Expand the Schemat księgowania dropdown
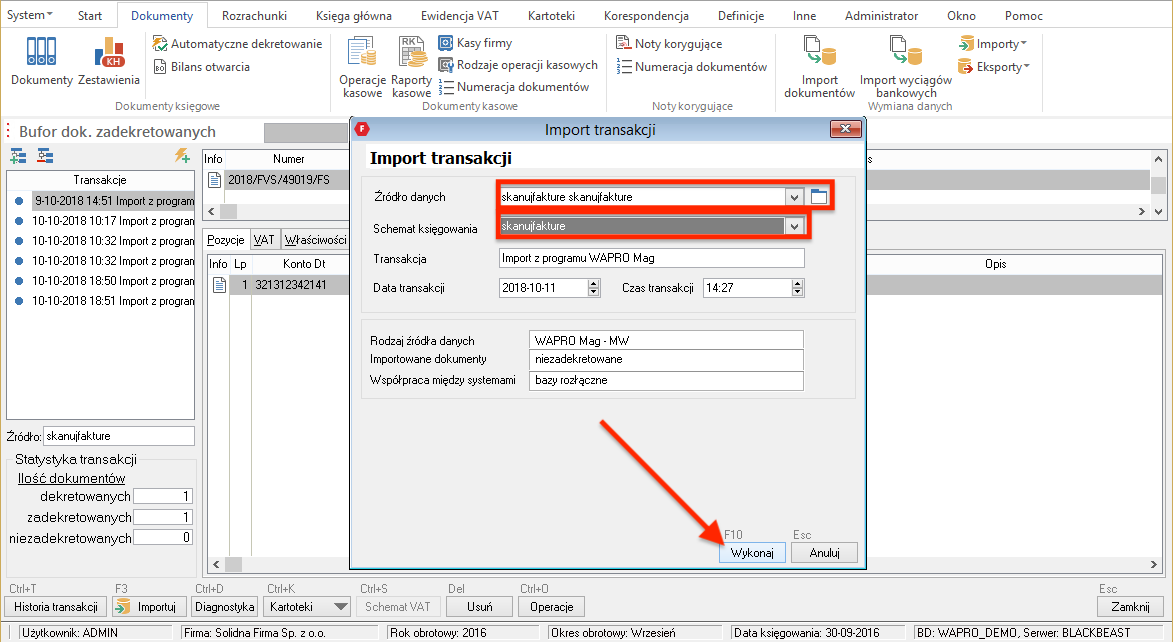 [x=794, y=227]
